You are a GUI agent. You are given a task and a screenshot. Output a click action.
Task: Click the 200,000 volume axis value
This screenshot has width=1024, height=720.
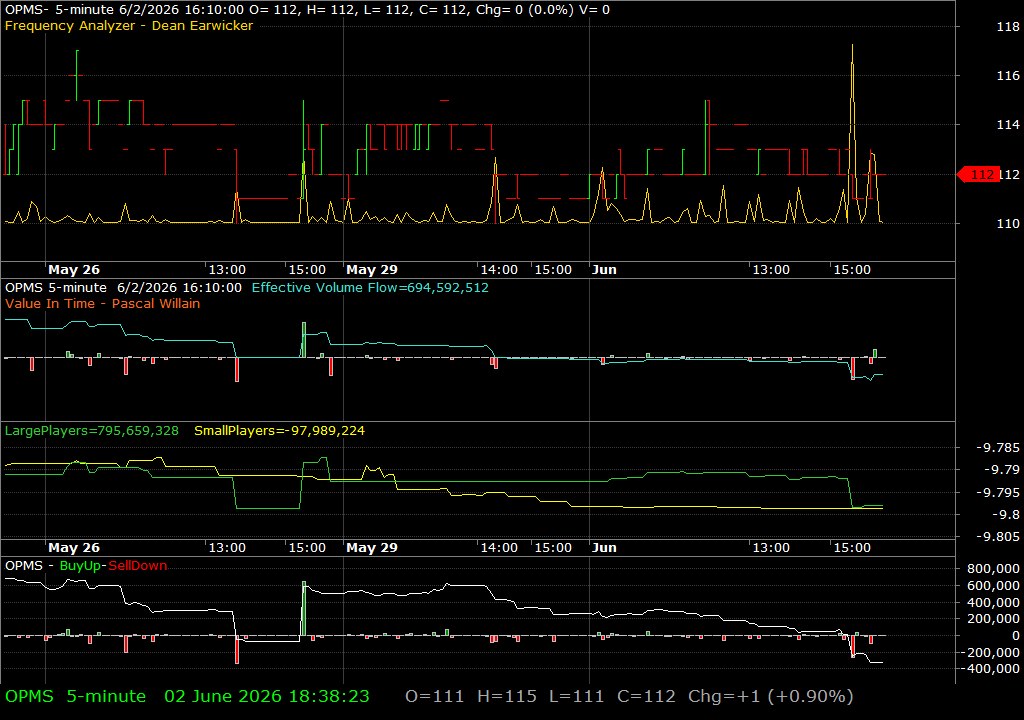(993, 619)
